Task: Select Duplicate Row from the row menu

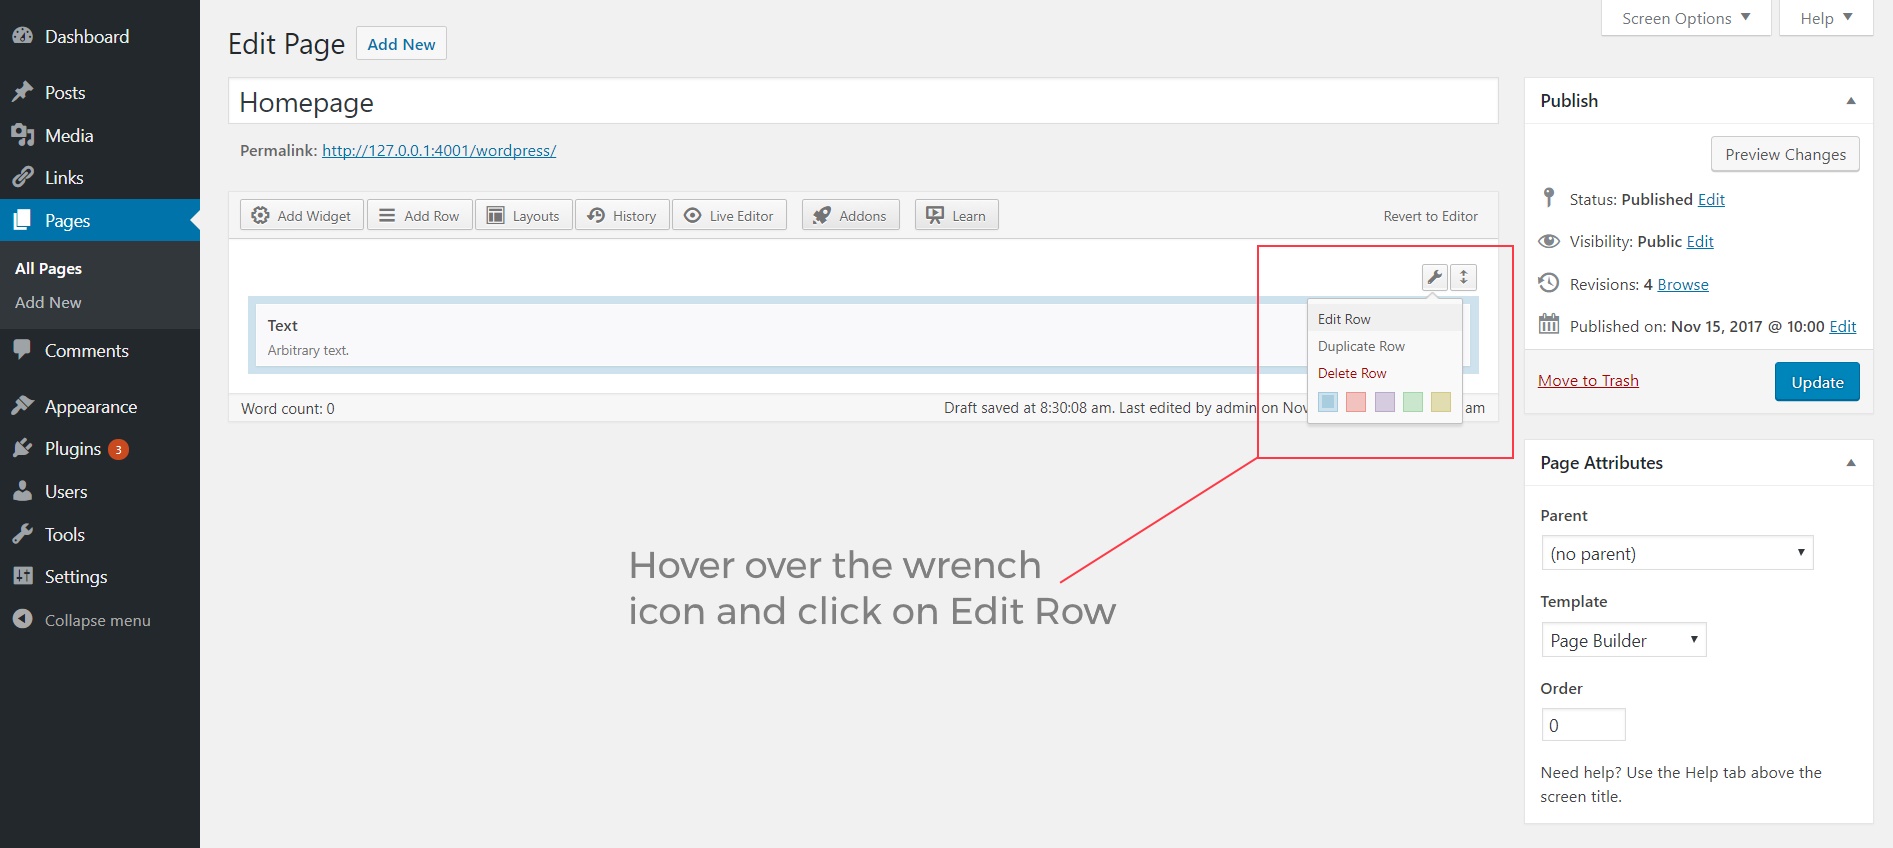Action: point(1385,346)
